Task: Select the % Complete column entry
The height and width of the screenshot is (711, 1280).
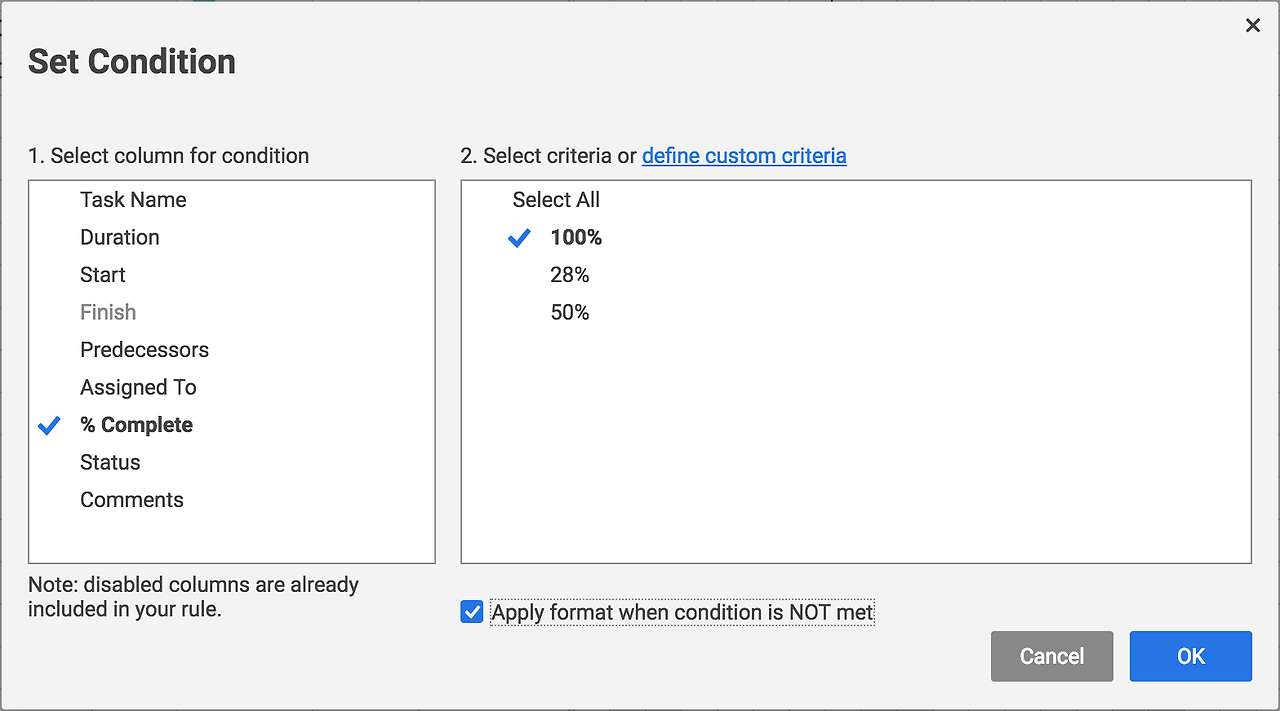Action: [x=136, y=425]
